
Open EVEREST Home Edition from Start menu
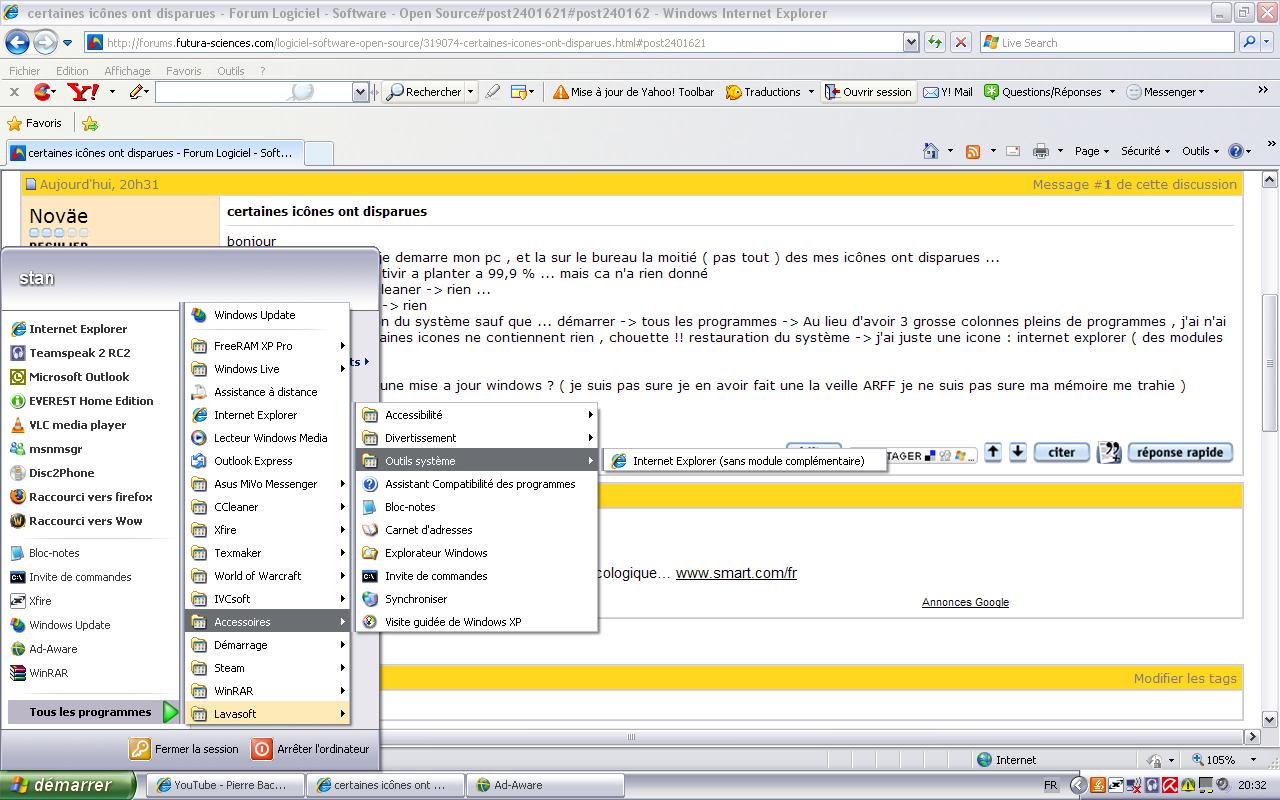81,401
